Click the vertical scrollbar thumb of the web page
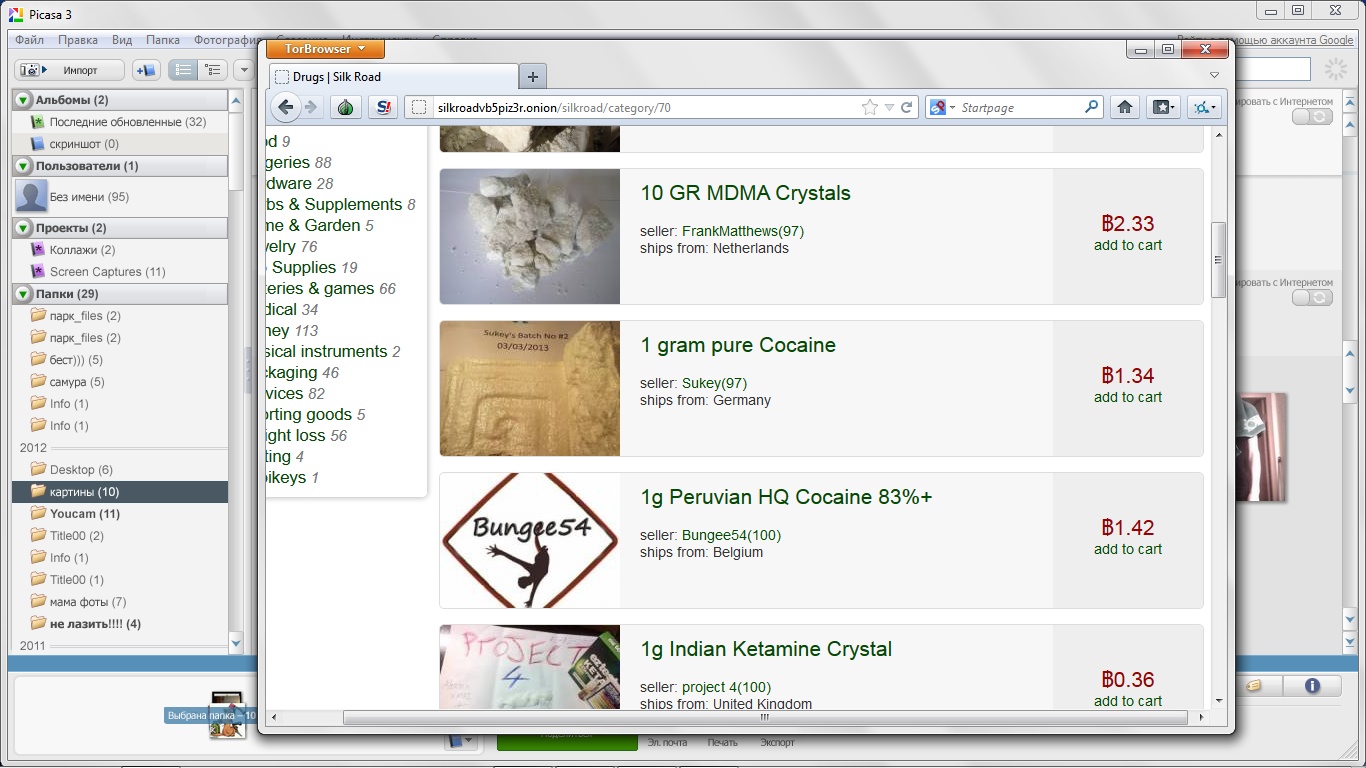The height and width of the screenshot is (768, 1366). 1218,259
